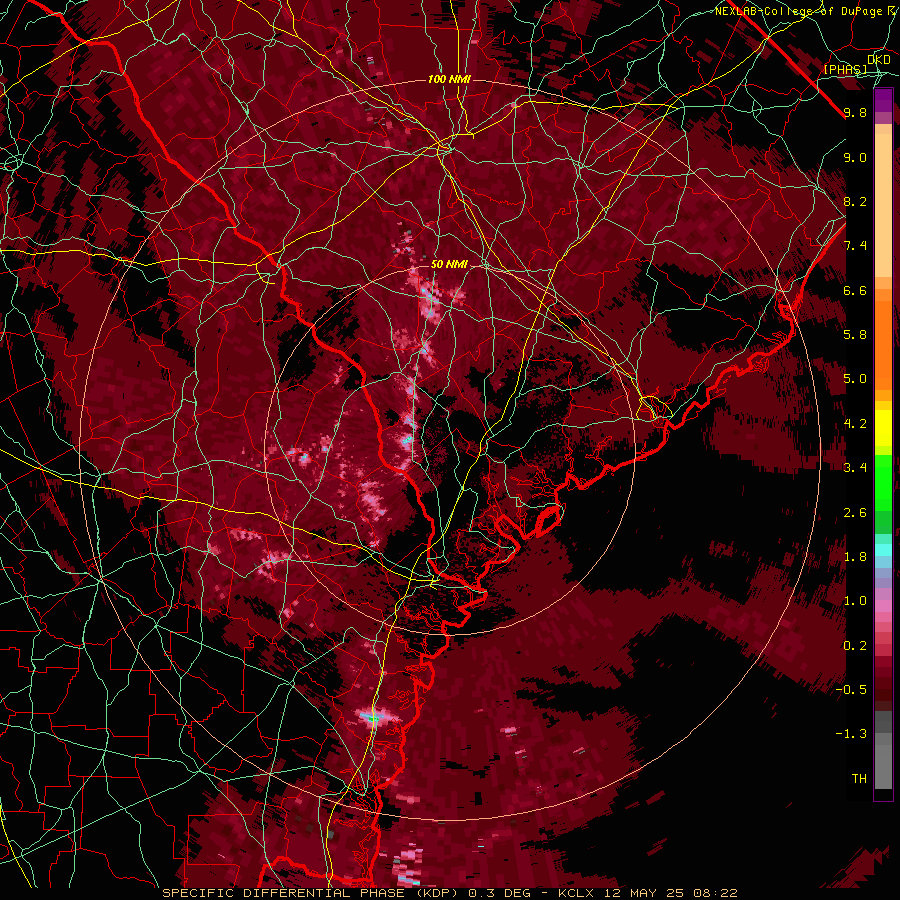
Task: Click the 8.2 value on color scale
Action: (855, 201)
